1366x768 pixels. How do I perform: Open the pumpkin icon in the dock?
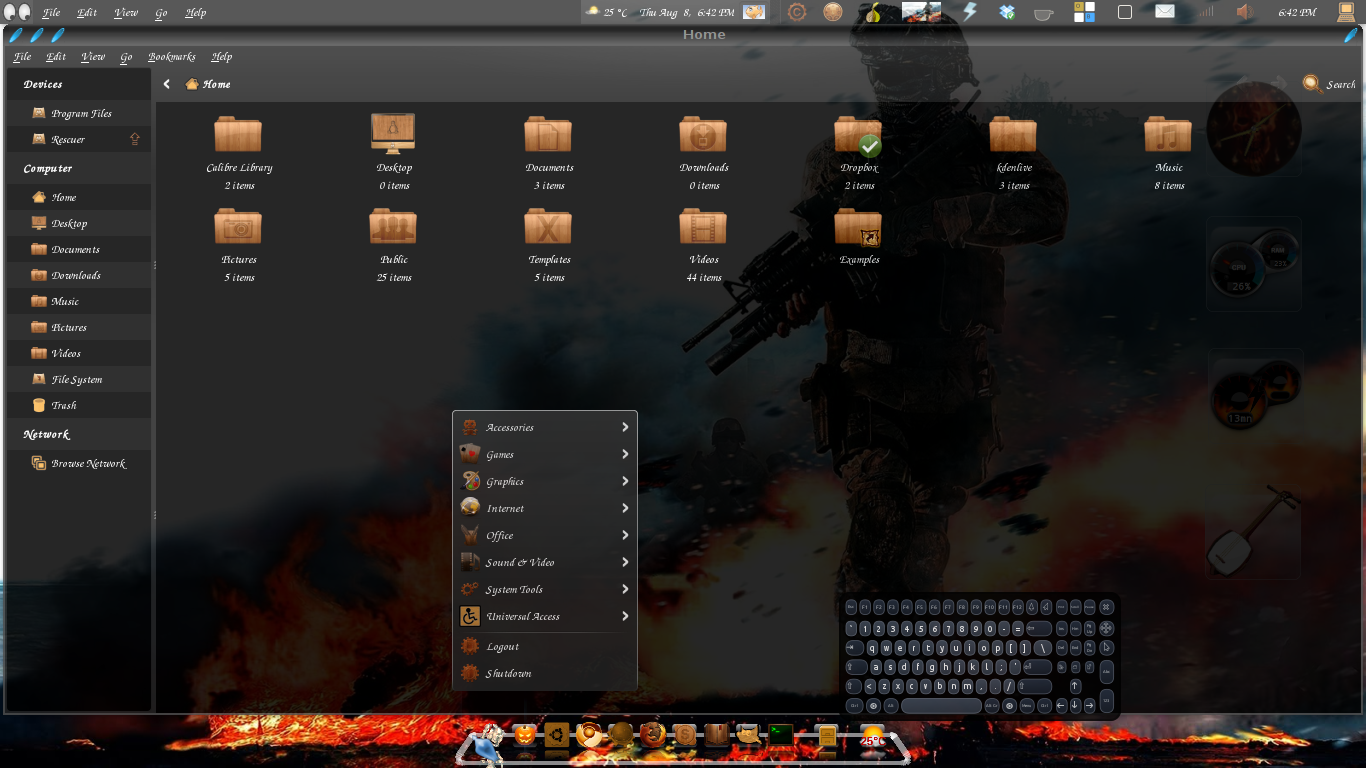525,736
